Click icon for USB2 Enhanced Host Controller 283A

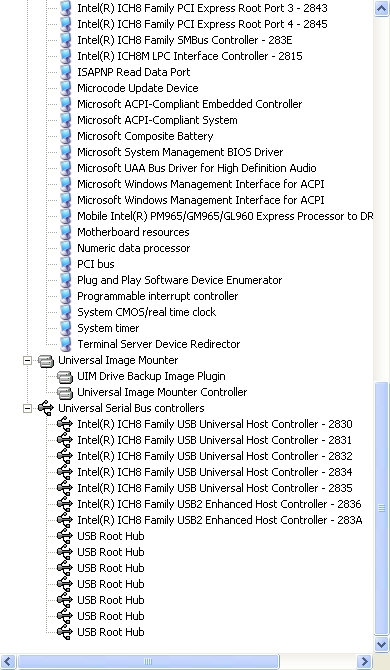pos(65,520)
